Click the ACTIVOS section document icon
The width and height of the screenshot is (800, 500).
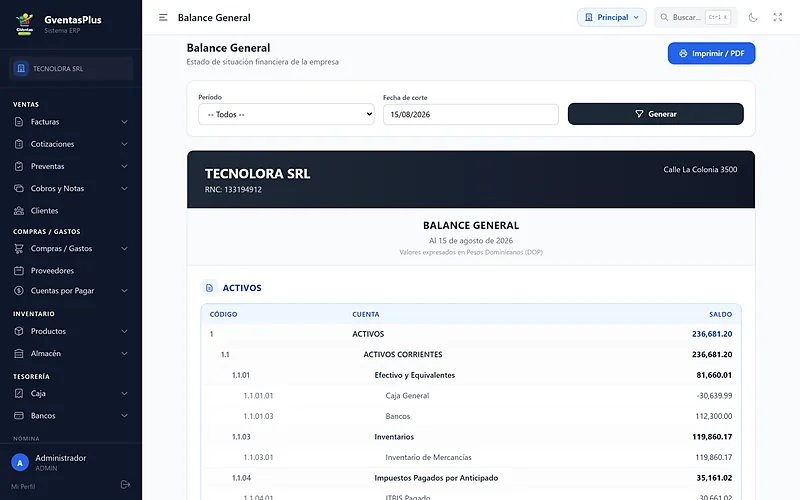[209, 288]
